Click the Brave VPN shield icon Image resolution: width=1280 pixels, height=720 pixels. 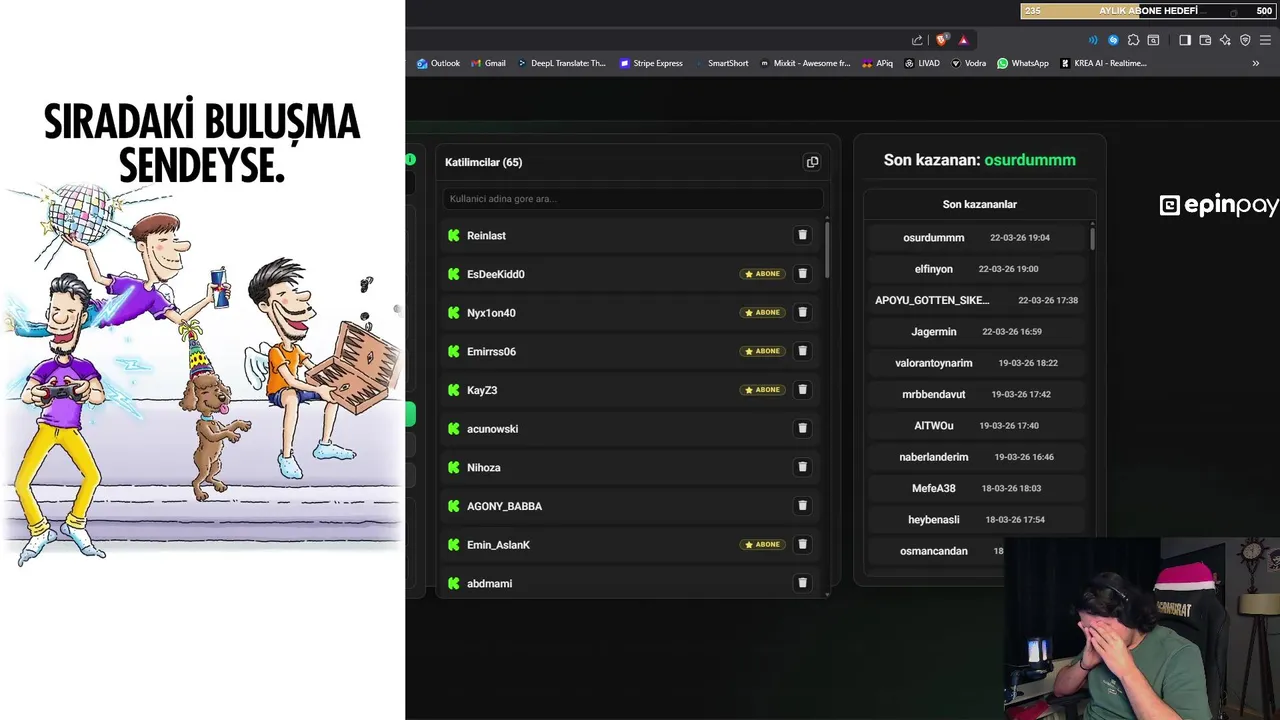(x=1245, y=40)
